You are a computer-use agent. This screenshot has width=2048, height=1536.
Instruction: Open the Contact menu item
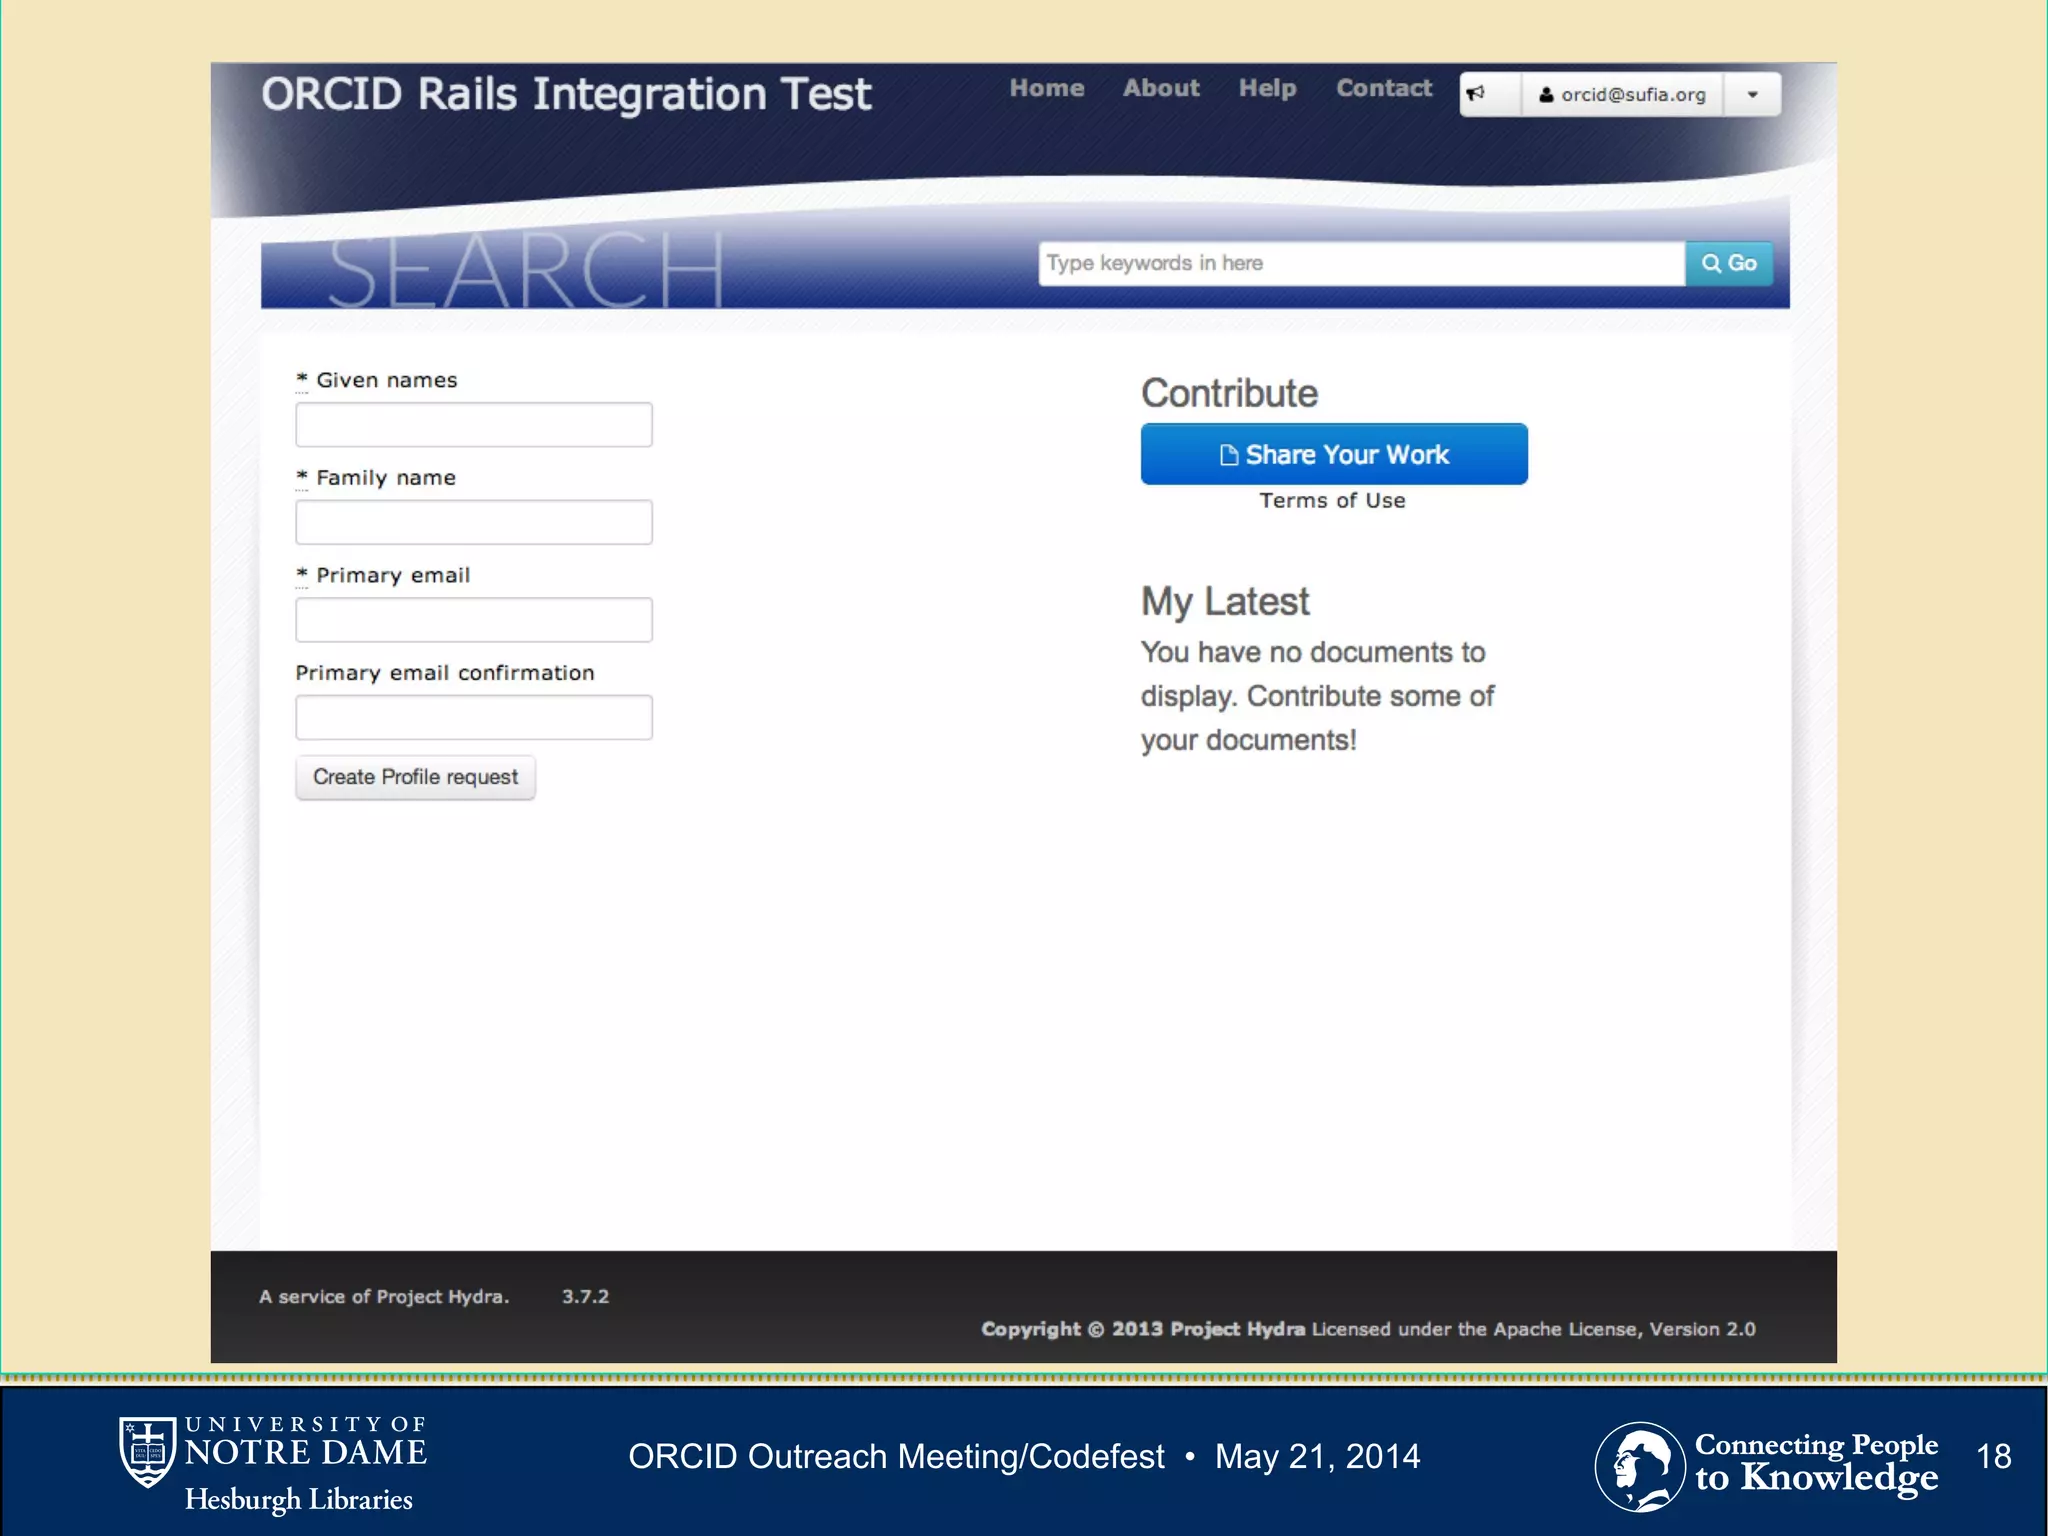1384,88
